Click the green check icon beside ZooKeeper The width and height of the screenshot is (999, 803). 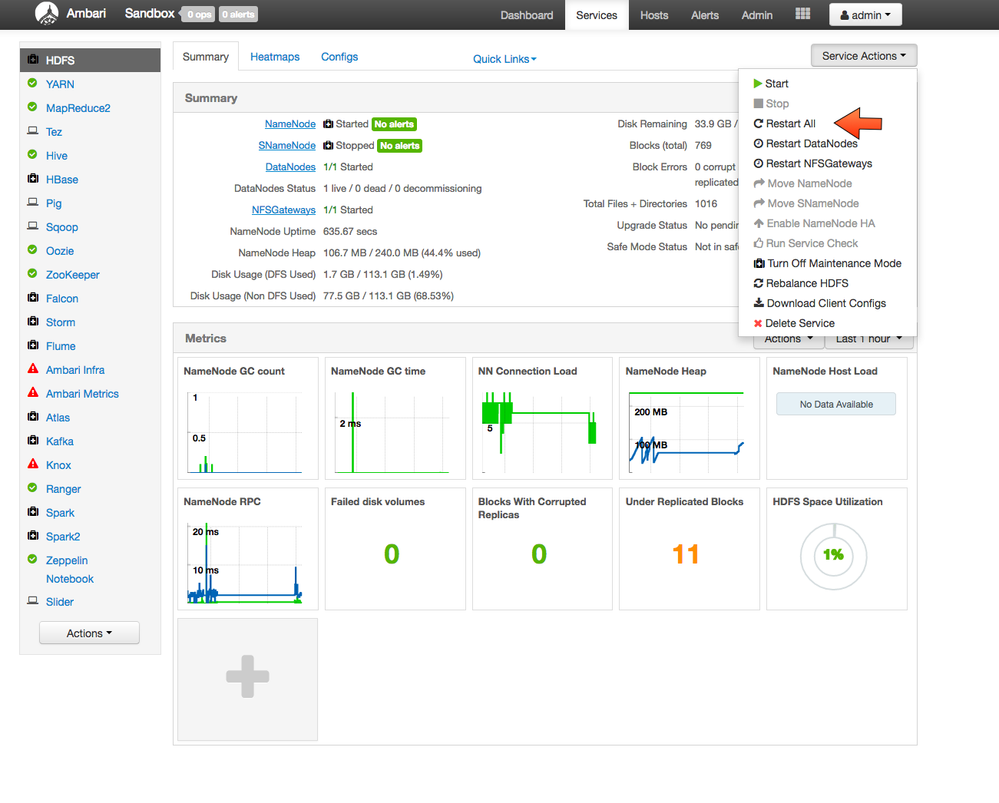[32, 273]
